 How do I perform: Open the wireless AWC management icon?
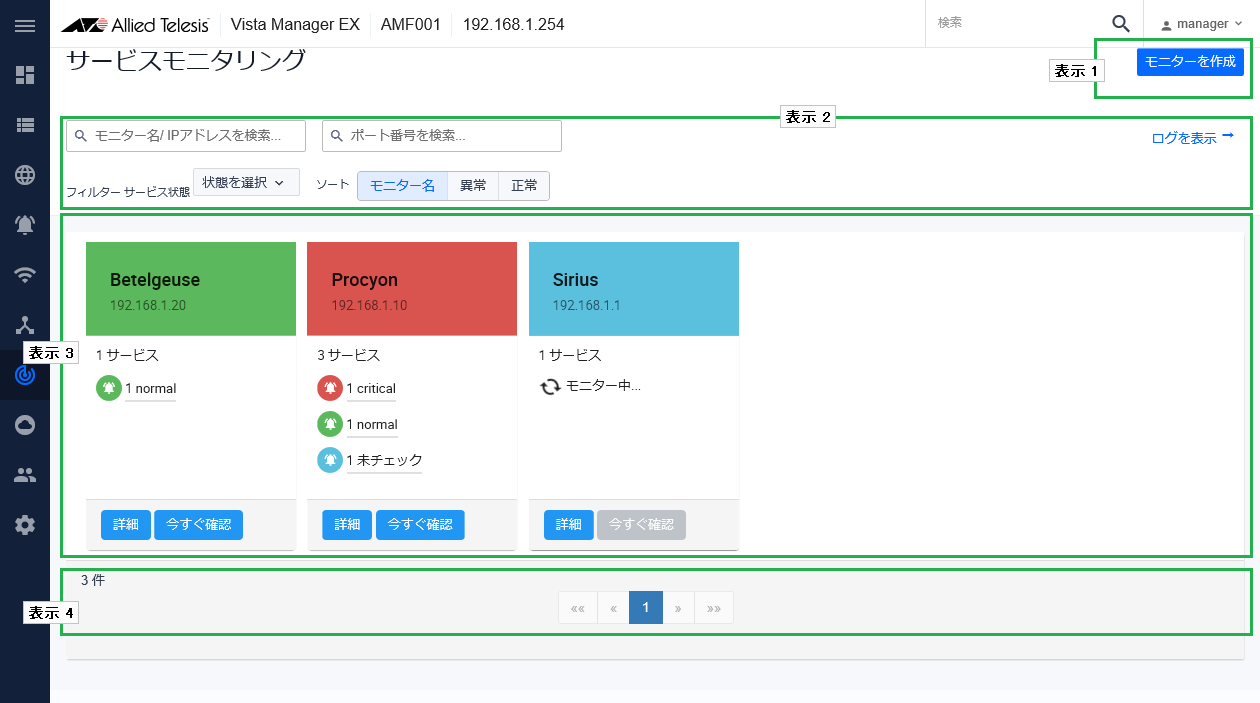(25, 275)
